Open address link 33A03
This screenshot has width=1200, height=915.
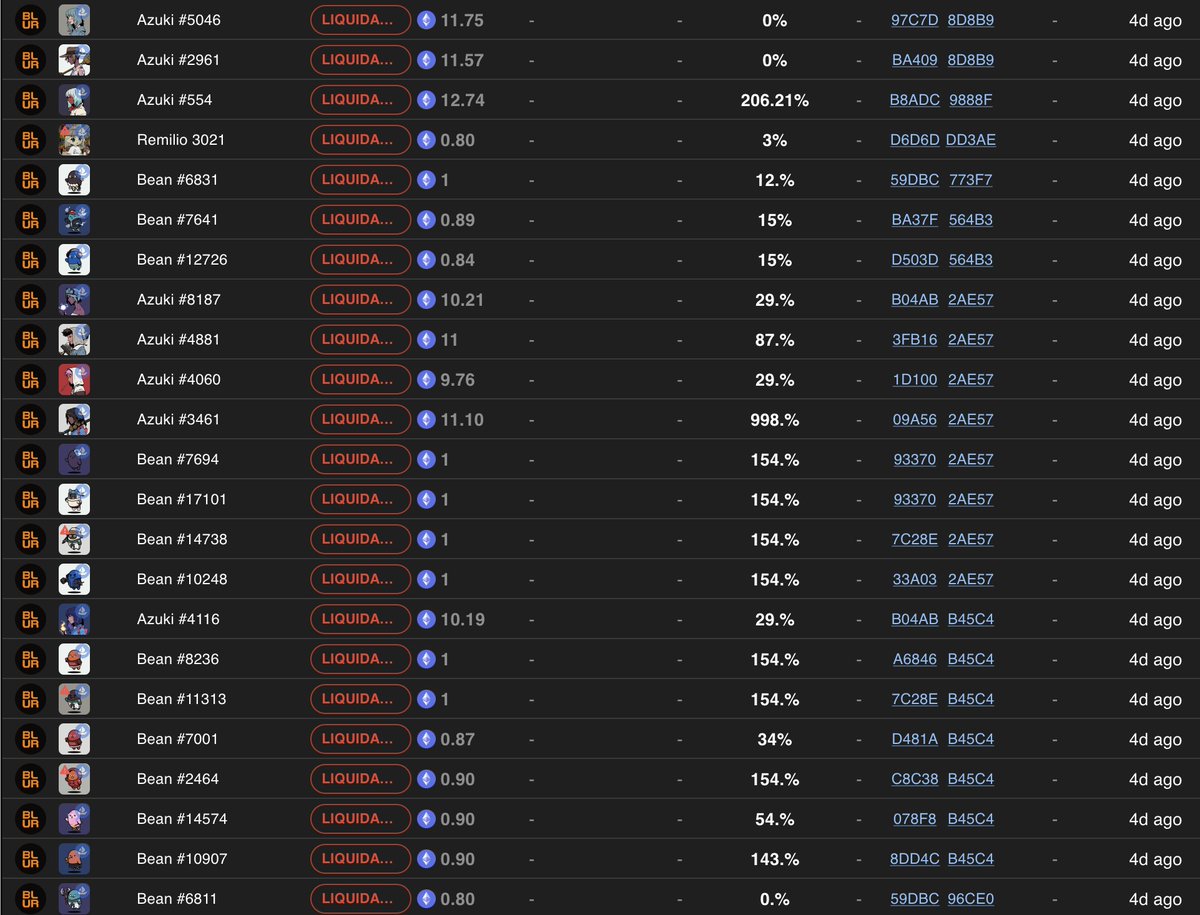point(915,579)
